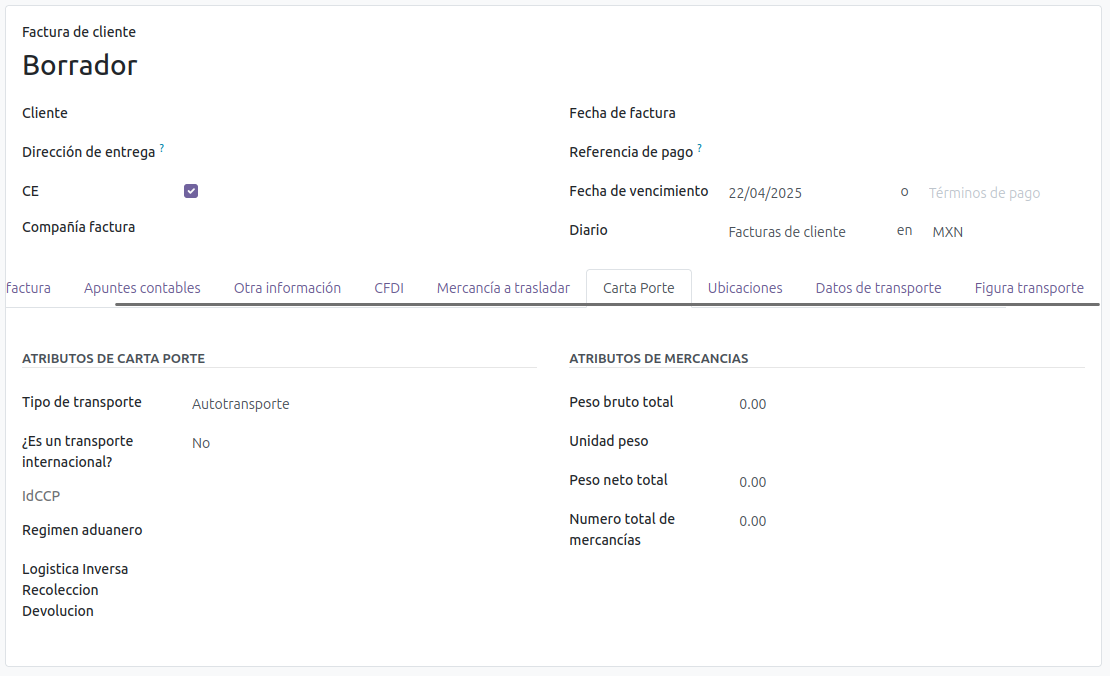The width and height of the screenshot is (1110, 676).
Task: Show the Figura transporte tab
Action: [1029, 288]
